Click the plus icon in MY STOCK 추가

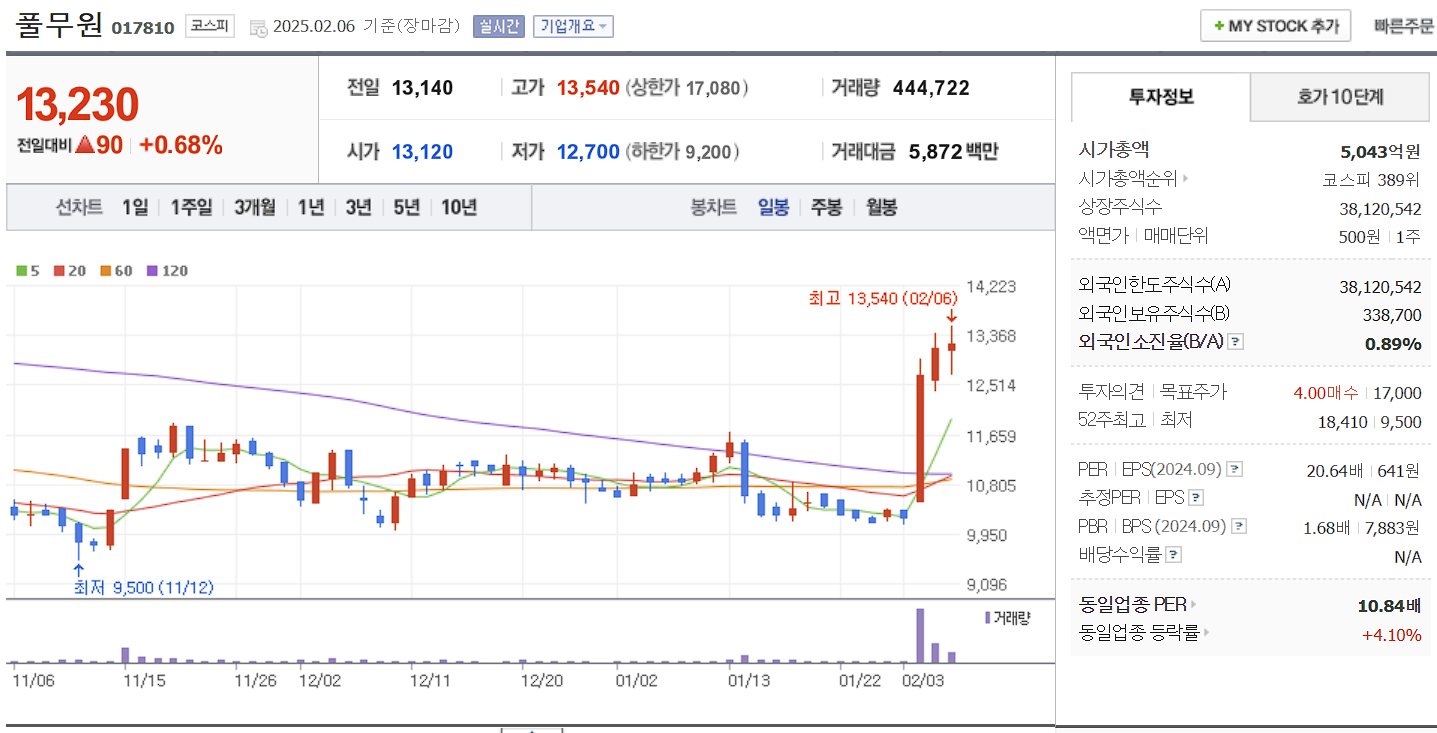pyautogui.click(x=1217, y=25)
